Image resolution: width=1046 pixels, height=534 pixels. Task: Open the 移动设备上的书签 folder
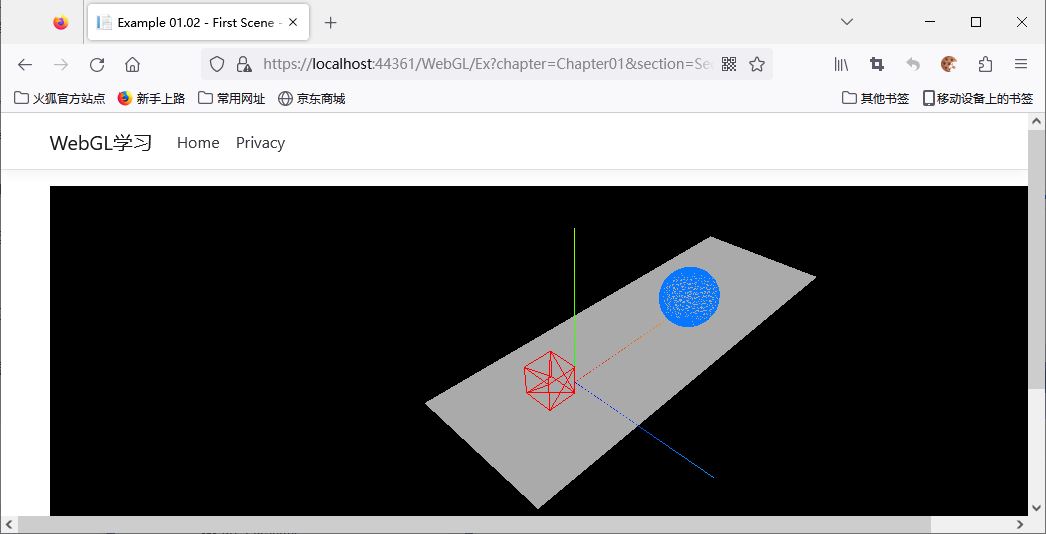click(978, 99)
